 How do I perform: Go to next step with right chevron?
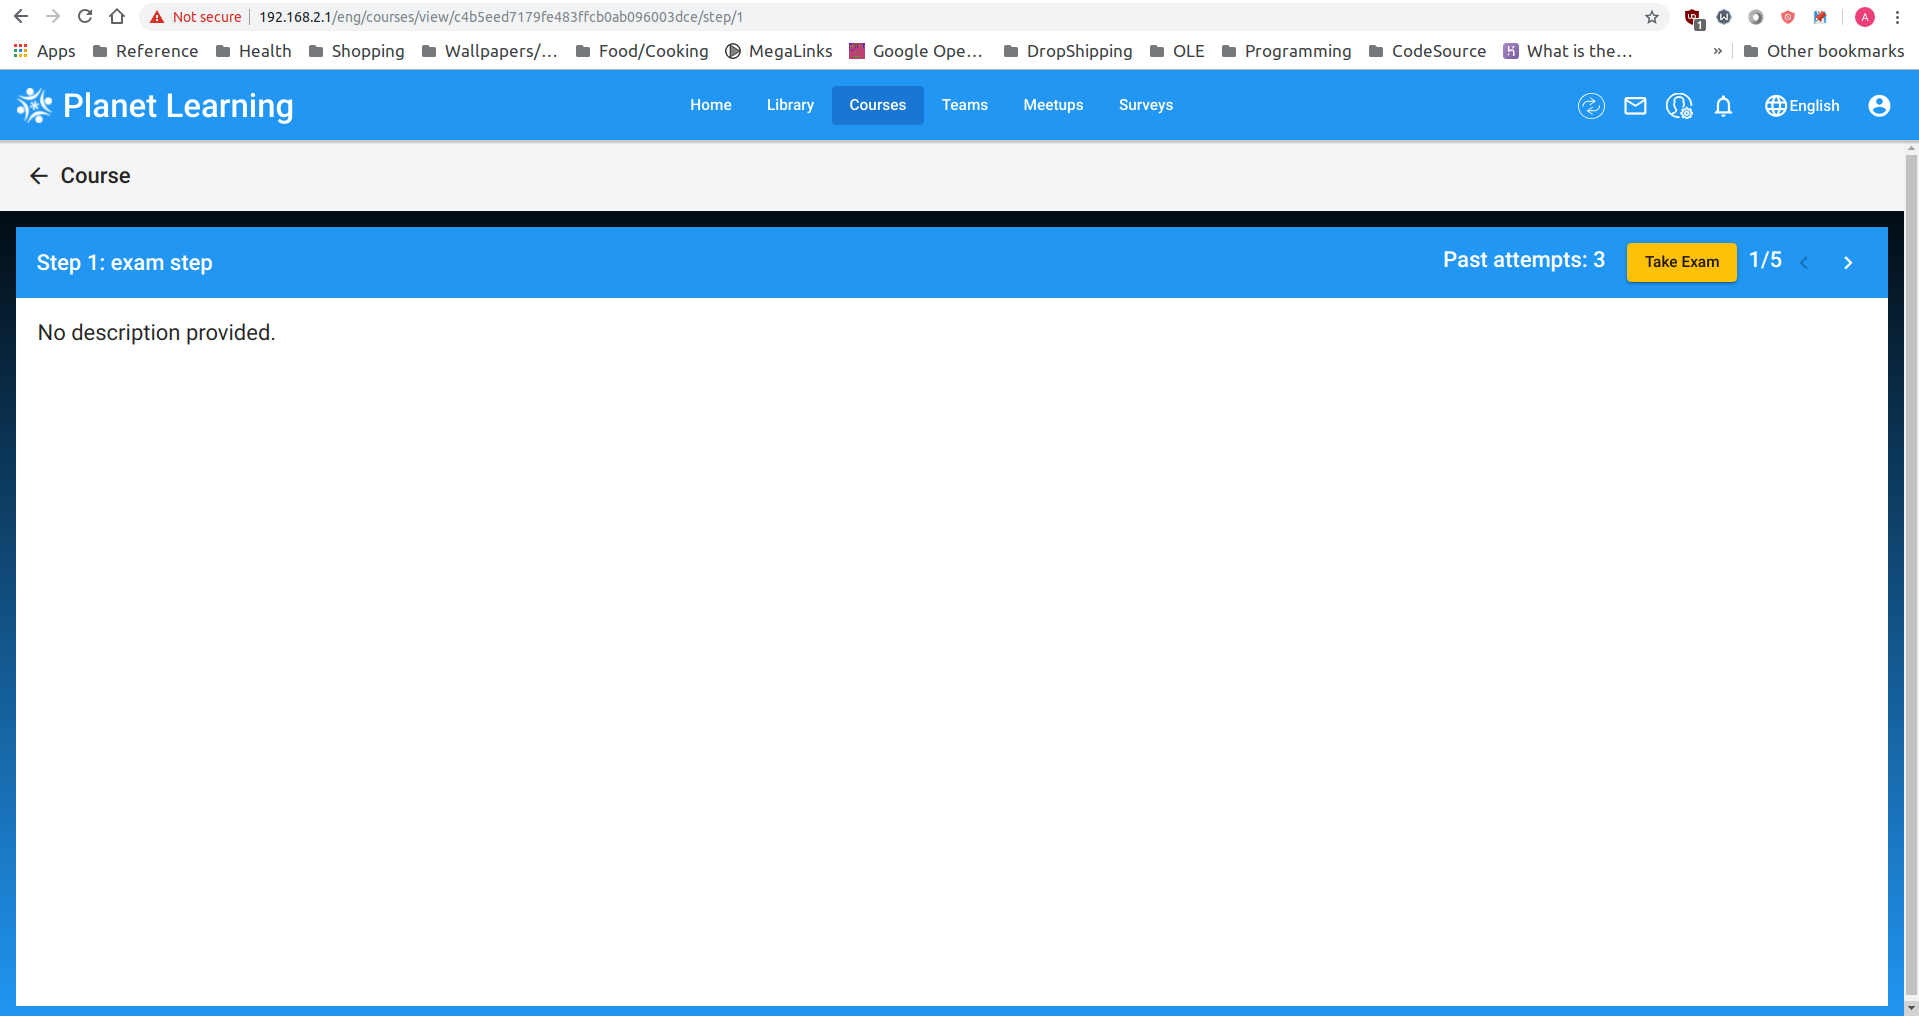click(1848, 263)
